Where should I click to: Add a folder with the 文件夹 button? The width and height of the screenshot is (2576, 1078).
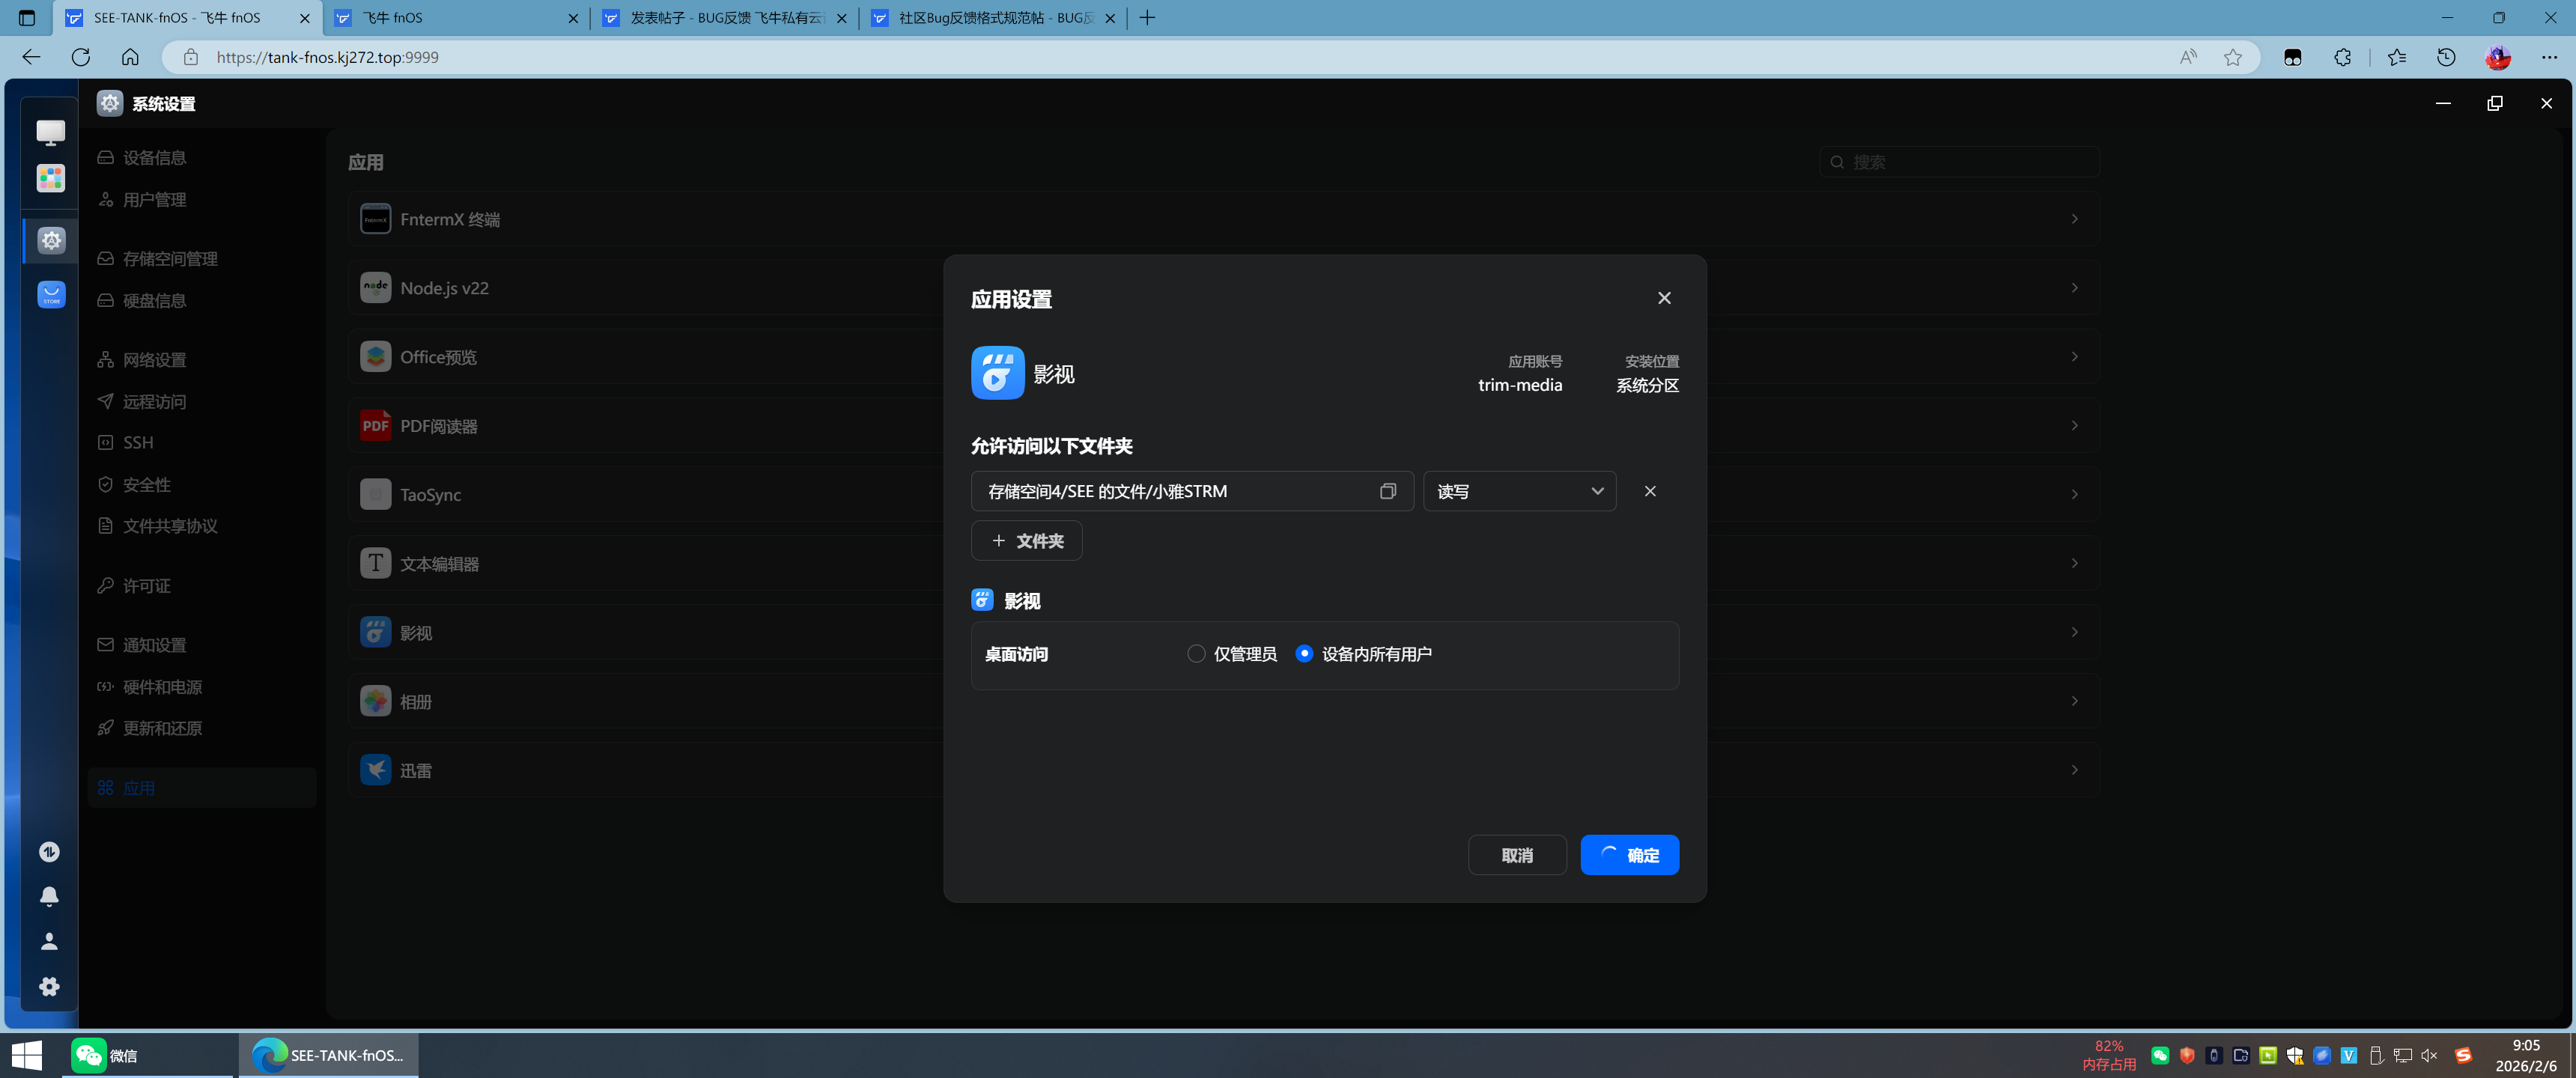(1026, 541)
